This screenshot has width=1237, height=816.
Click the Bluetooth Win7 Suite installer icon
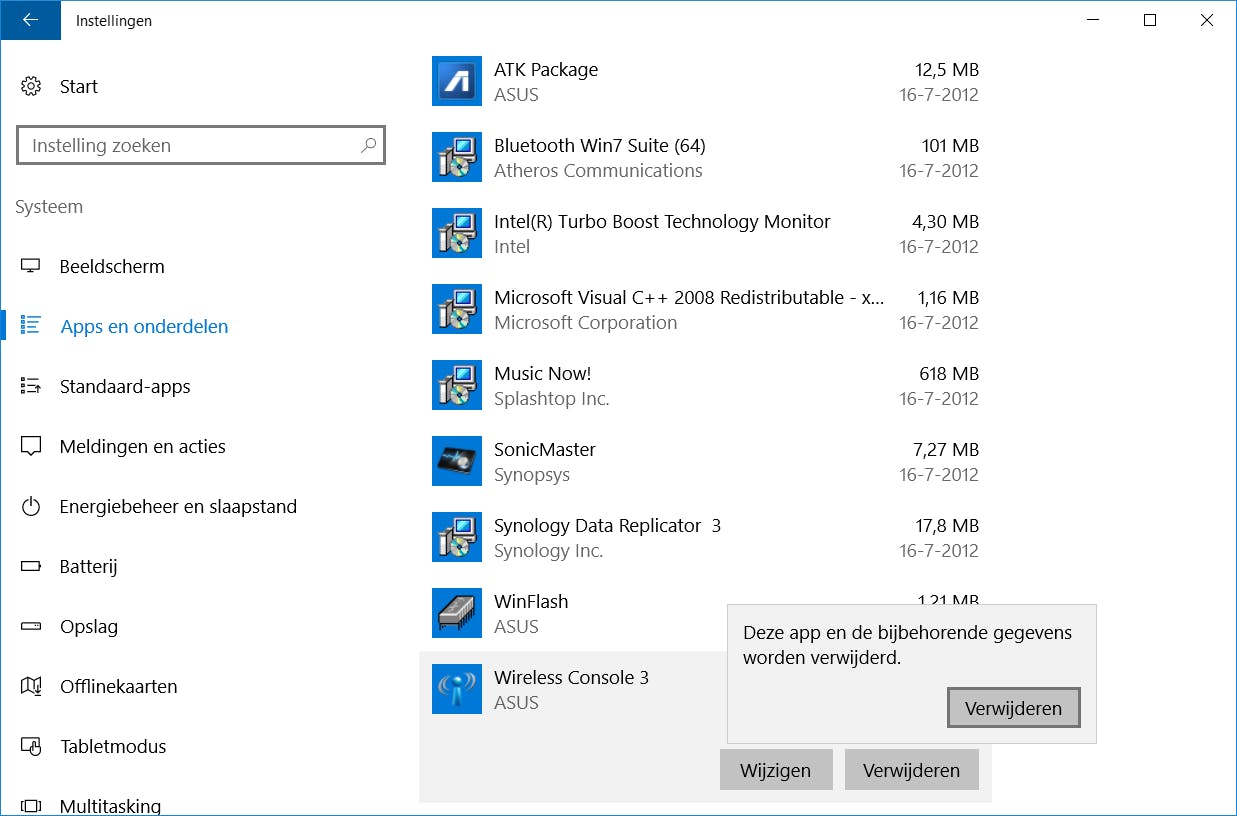tap(457, 158)
